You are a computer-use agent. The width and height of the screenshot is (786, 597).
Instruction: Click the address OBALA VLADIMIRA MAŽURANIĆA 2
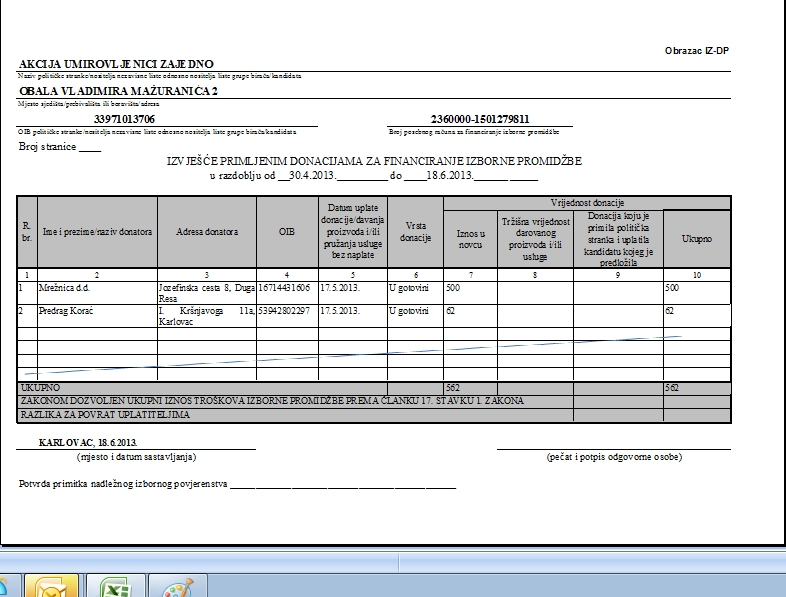pyautogui.click(x=118, y=91)
